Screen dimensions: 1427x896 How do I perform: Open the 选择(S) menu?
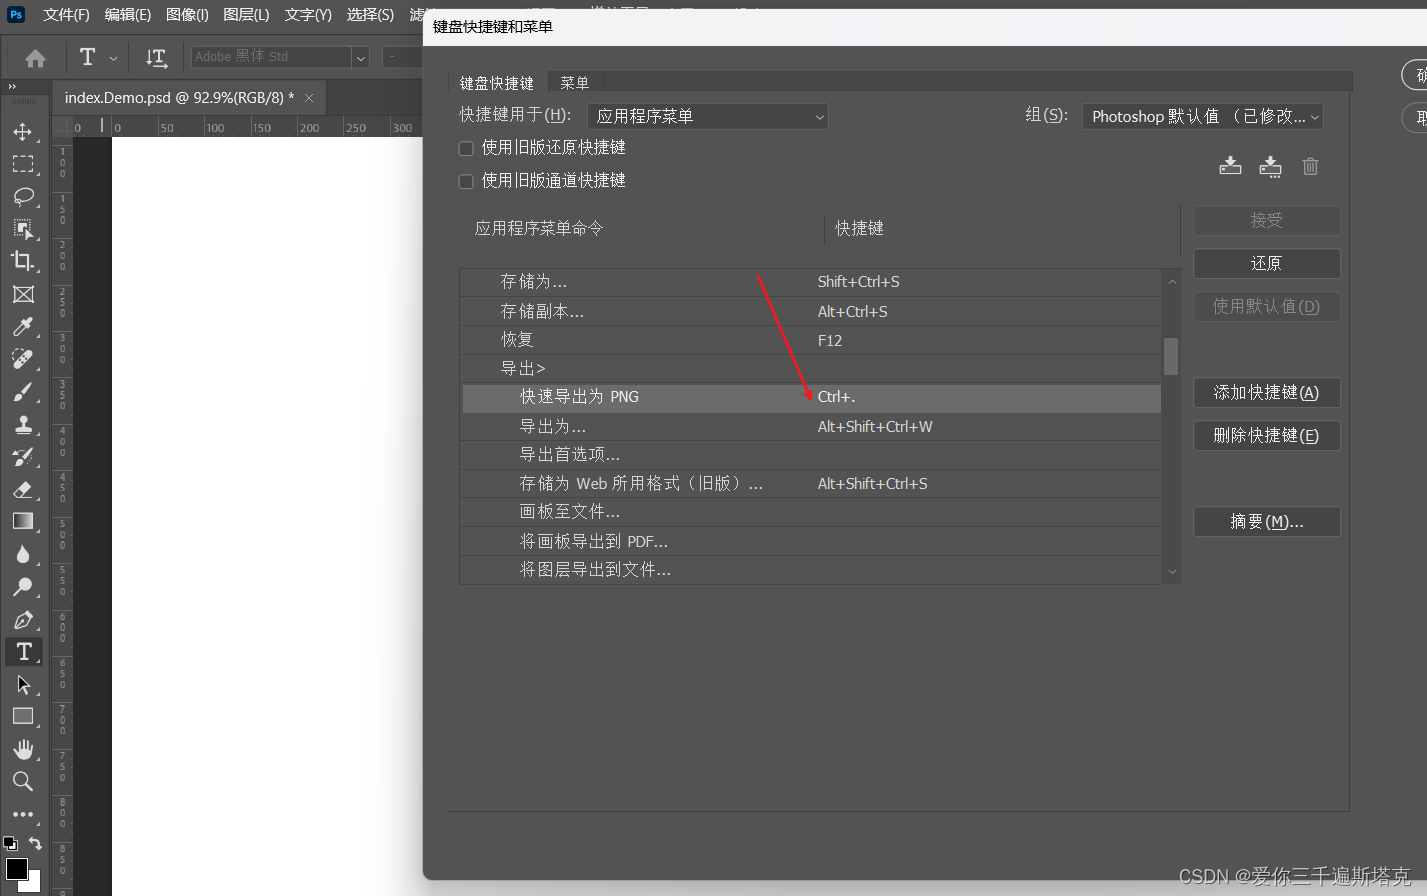coord(370,14)
